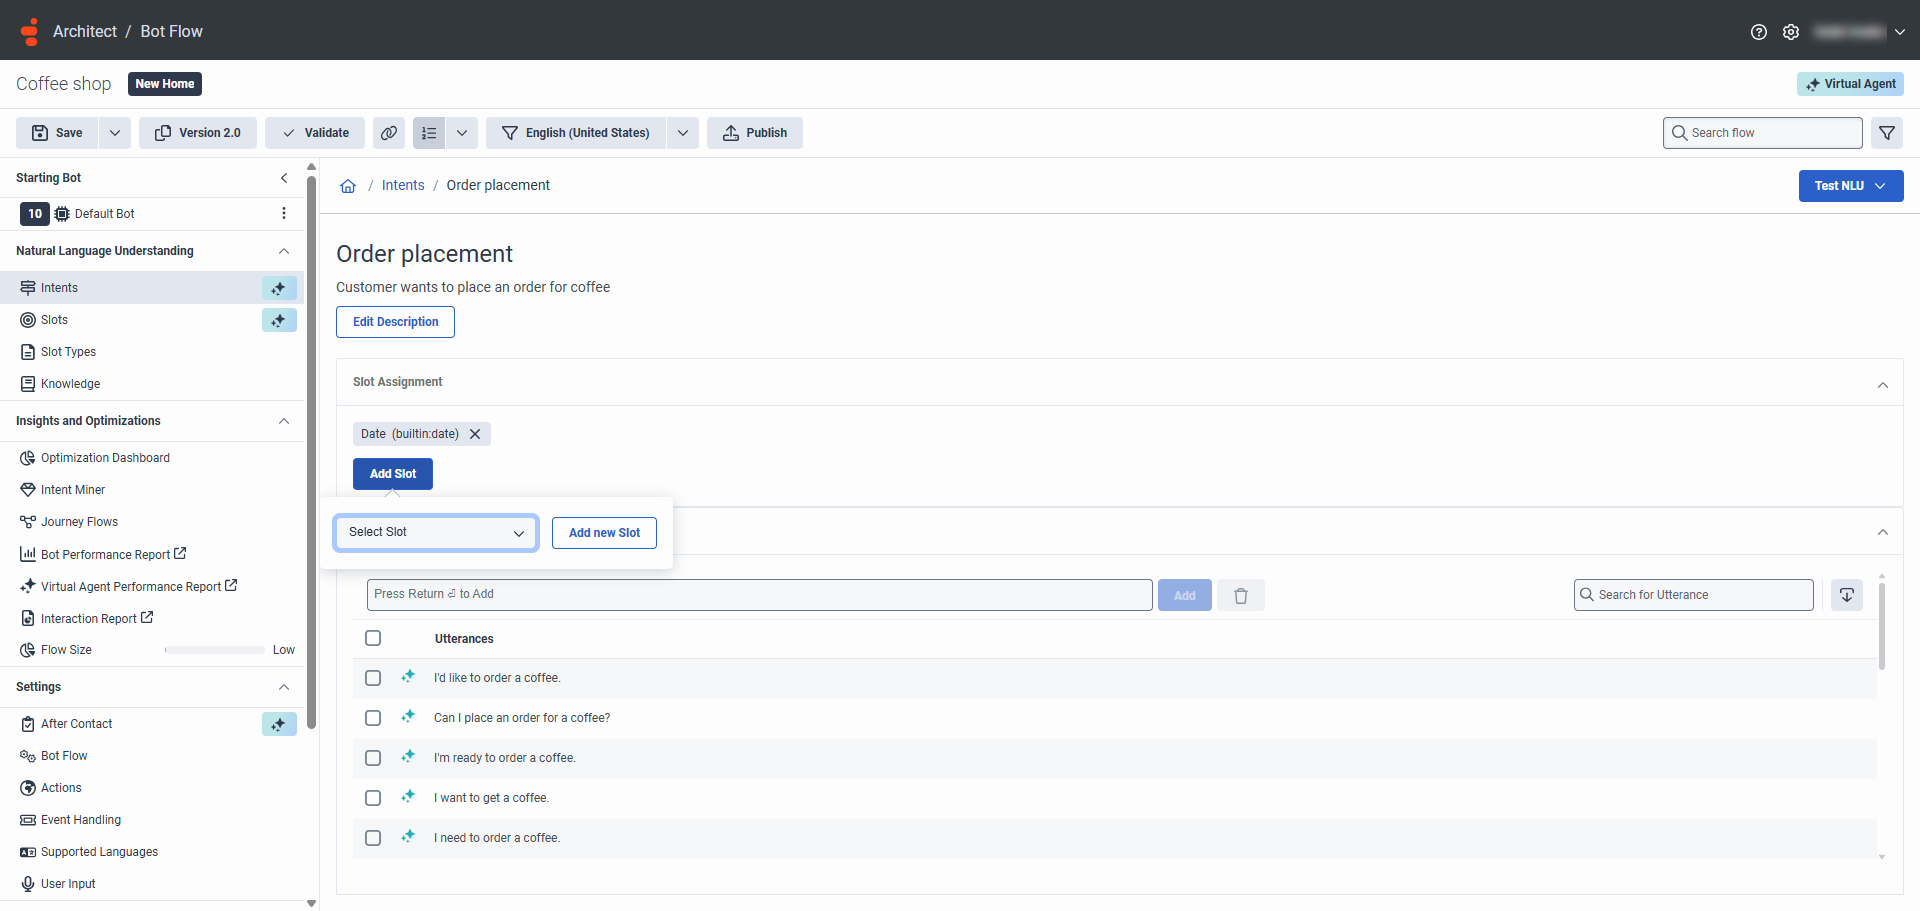
Task: Click the Flow Size indicator bar
Action: pyautogui.click(x=214, y=650)
